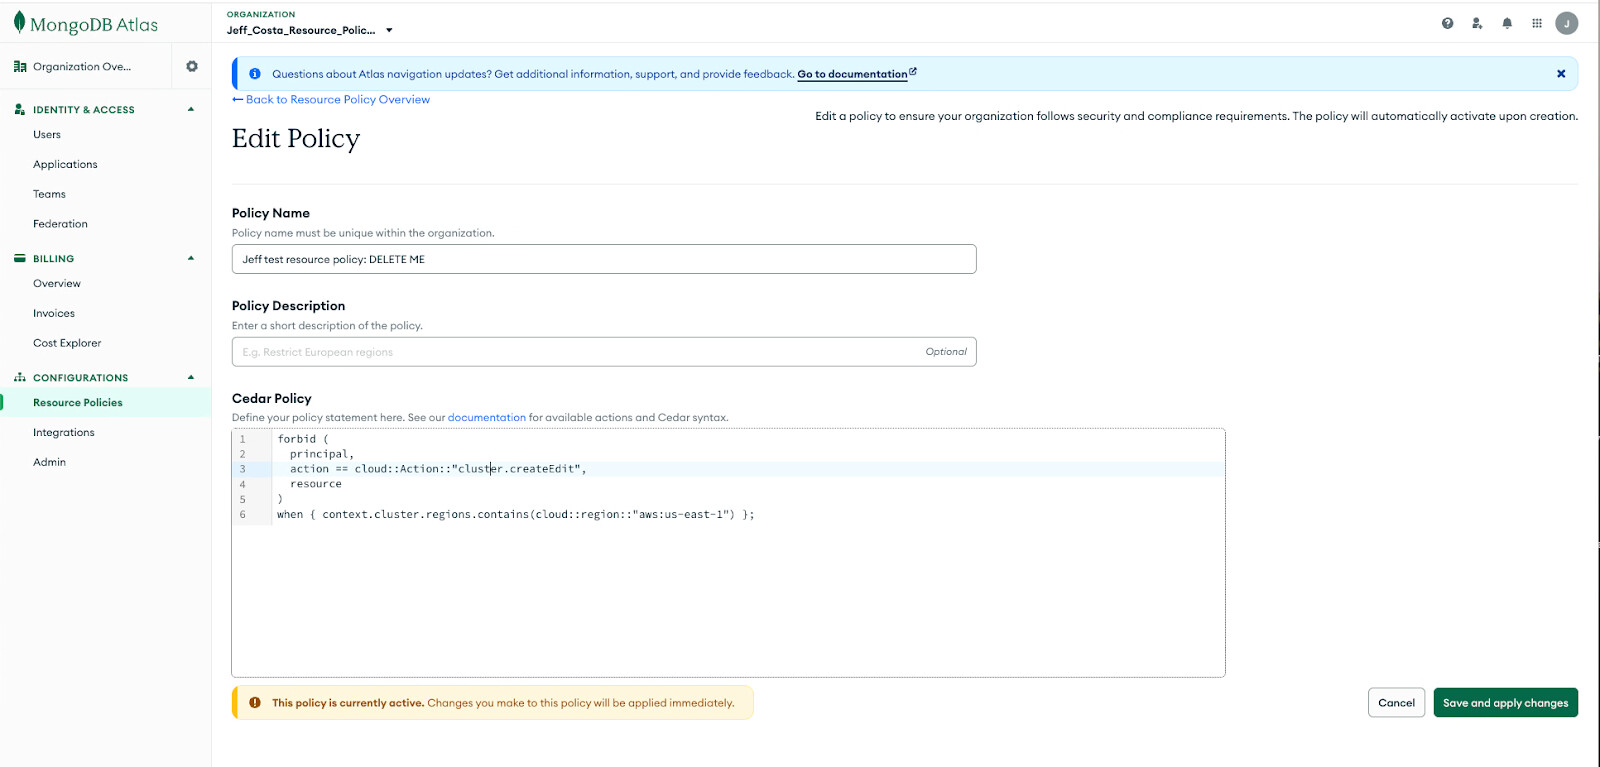
Task: Open the Federation sidebar item
Action: [60, 224]
